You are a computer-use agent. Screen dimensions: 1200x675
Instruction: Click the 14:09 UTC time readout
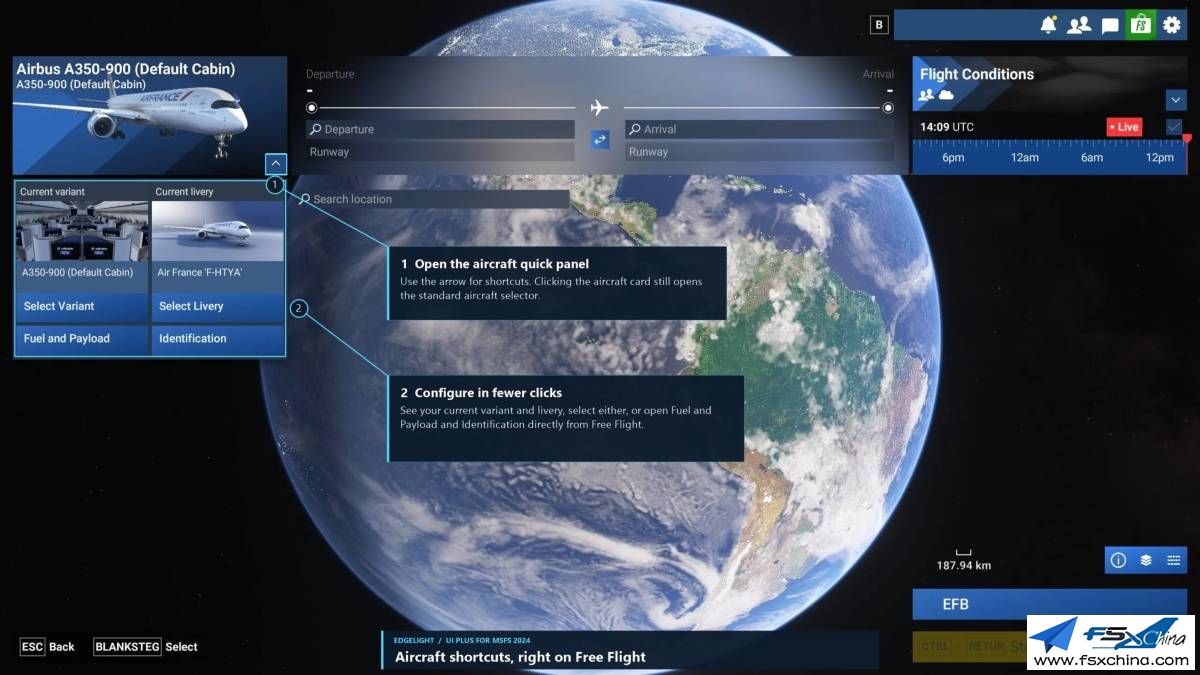tap(947, 127)
